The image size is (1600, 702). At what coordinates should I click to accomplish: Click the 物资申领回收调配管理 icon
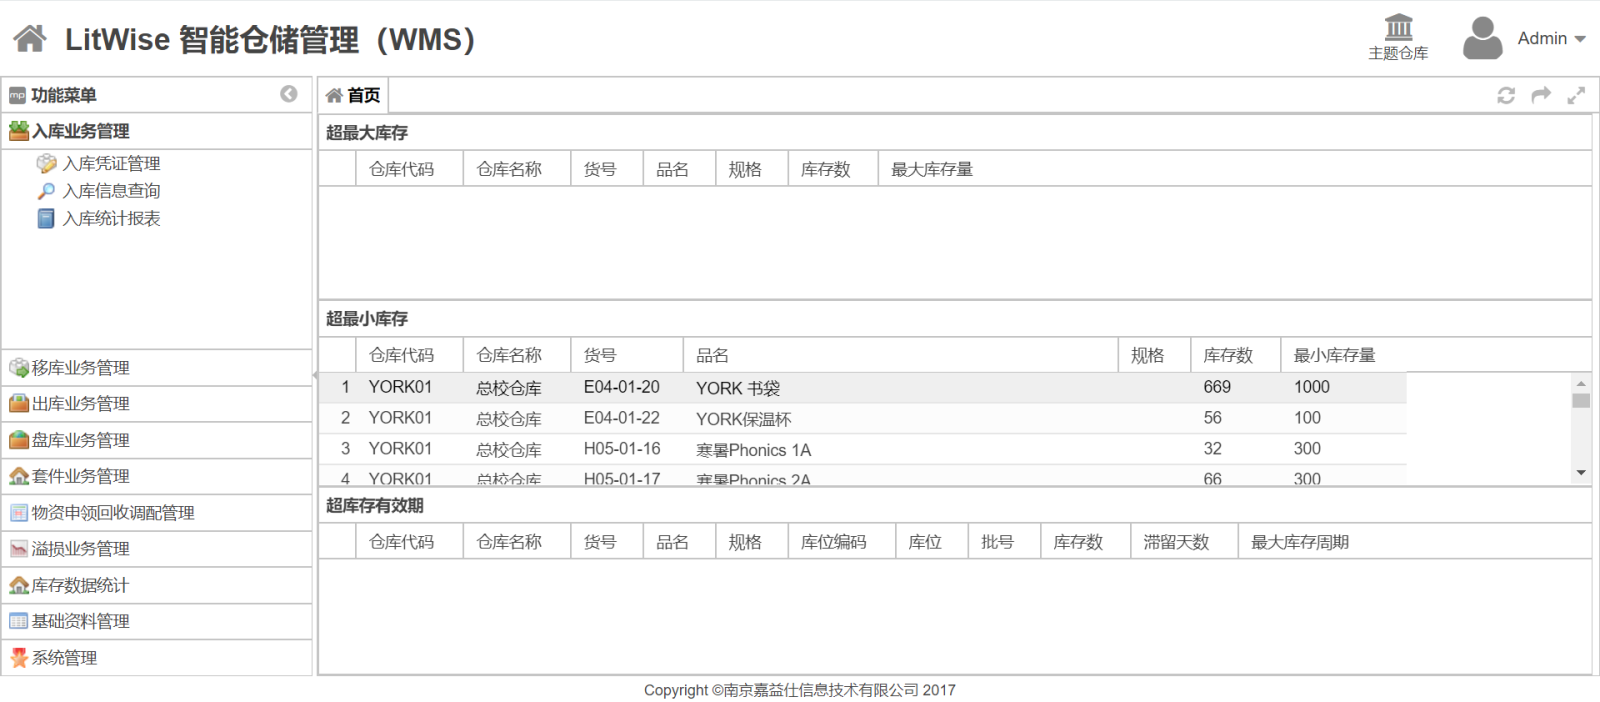pos(19,512)
